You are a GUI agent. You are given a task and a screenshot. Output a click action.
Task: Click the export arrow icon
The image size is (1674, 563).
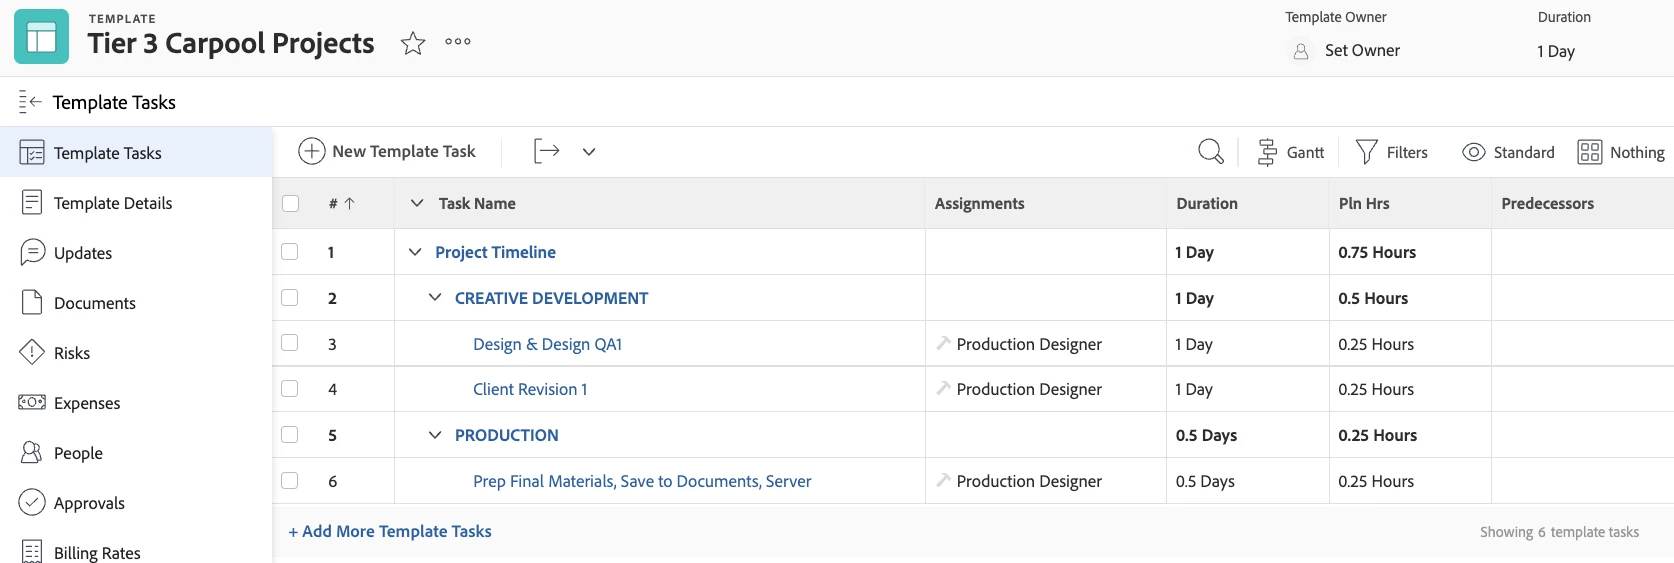tap(546, 152)
